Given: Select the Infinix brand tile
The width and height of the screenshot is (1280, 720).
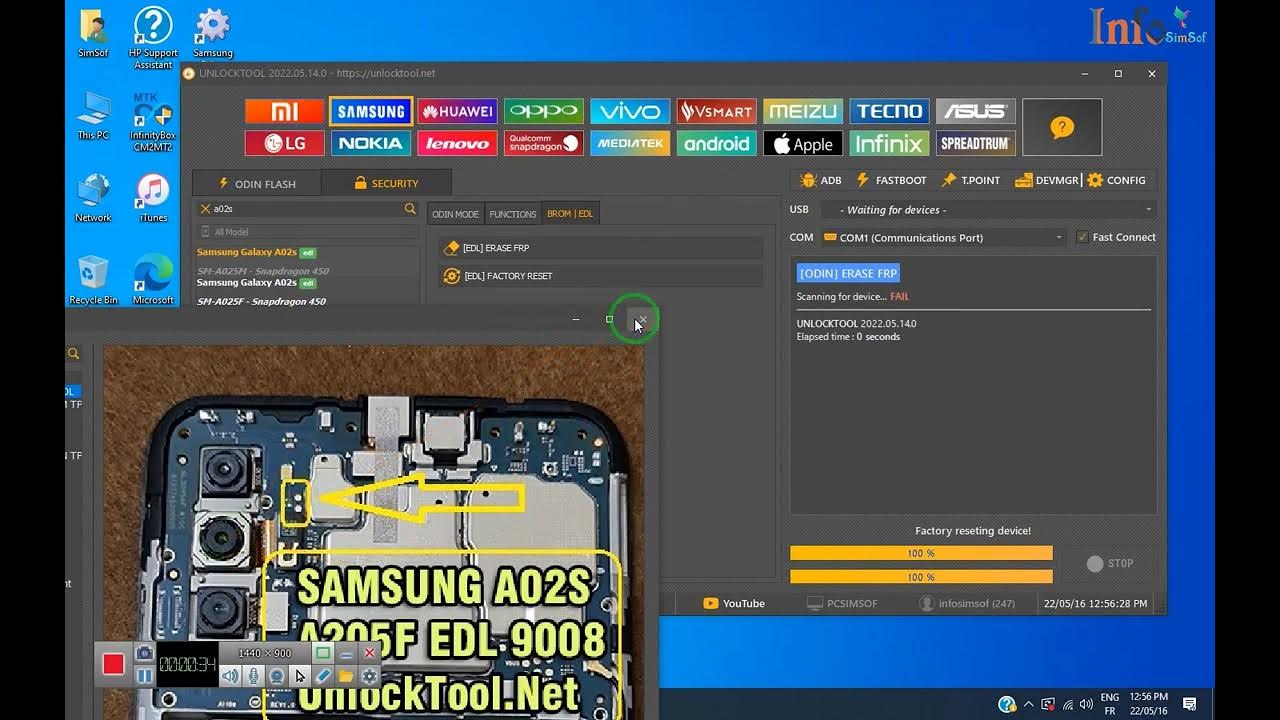Looking at the screenshot, I should [889, 143].
